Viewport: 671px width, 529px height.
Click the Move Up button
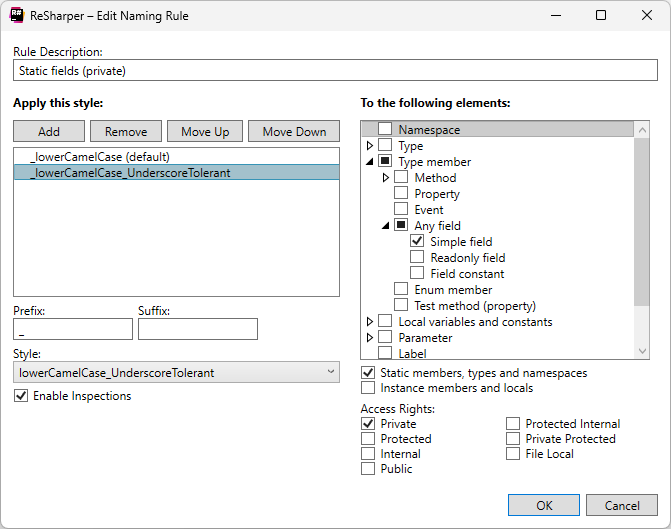point(205,132)
